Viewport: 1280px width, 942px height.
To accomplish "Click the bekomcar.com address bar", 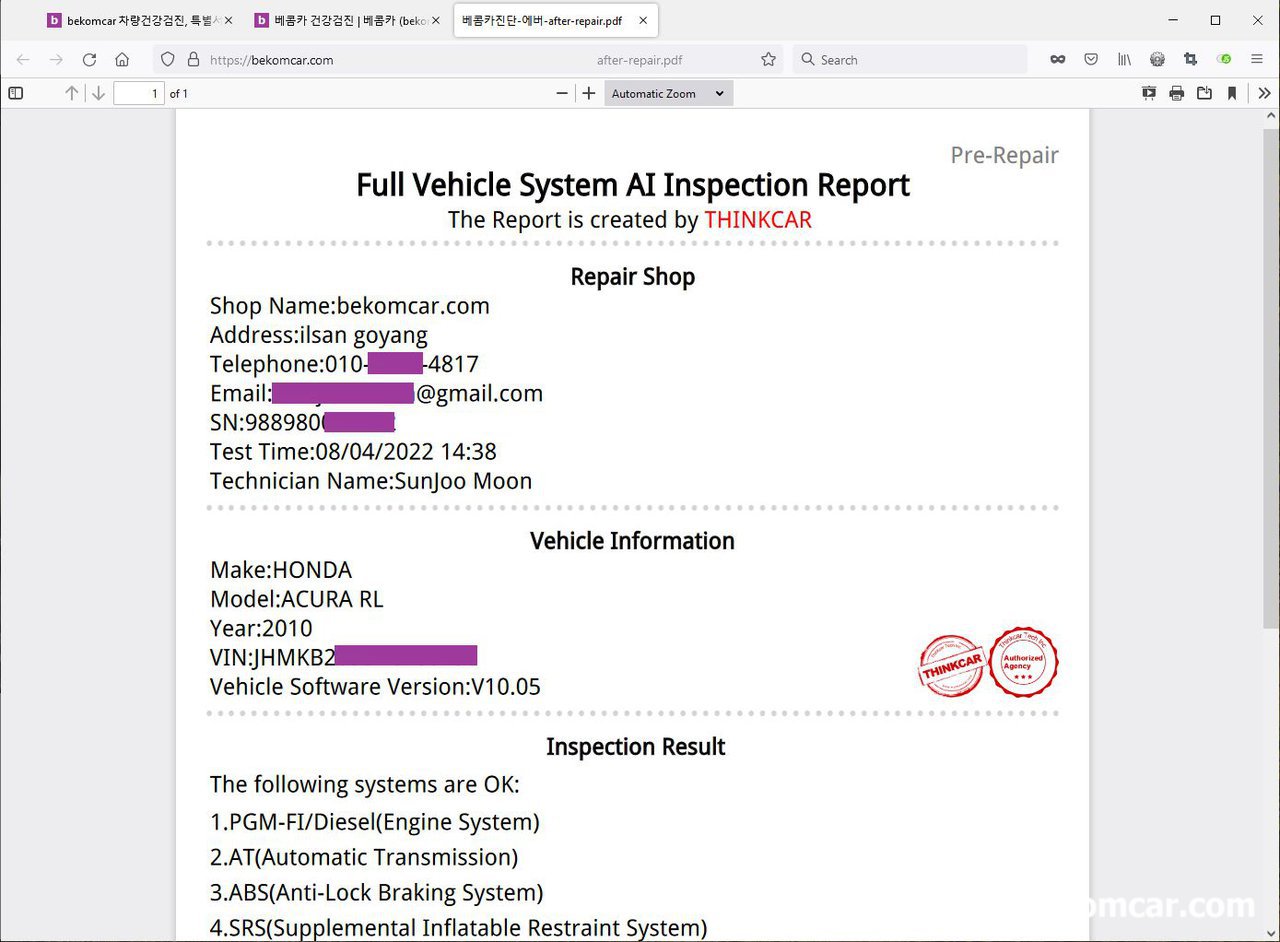I will (470, 60).
